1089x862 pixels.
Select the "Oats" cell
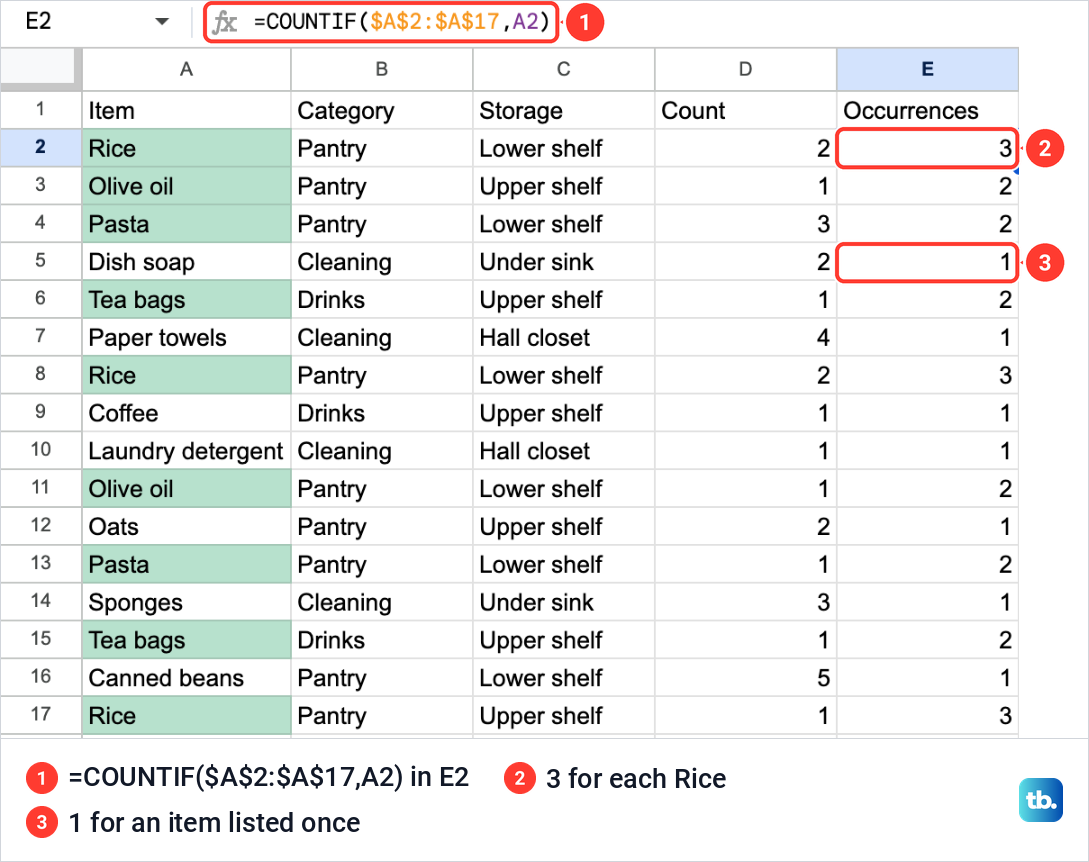click(x=186, y=527)
